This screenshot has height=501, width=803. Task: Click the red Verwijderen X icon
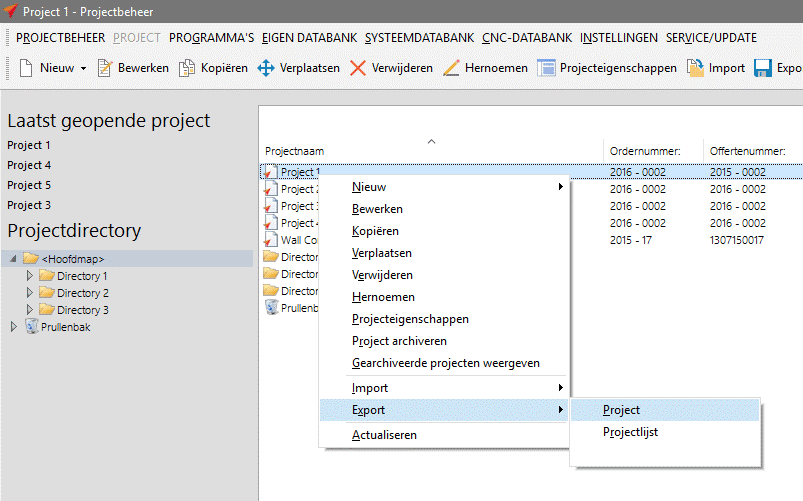tap(357, 68)
